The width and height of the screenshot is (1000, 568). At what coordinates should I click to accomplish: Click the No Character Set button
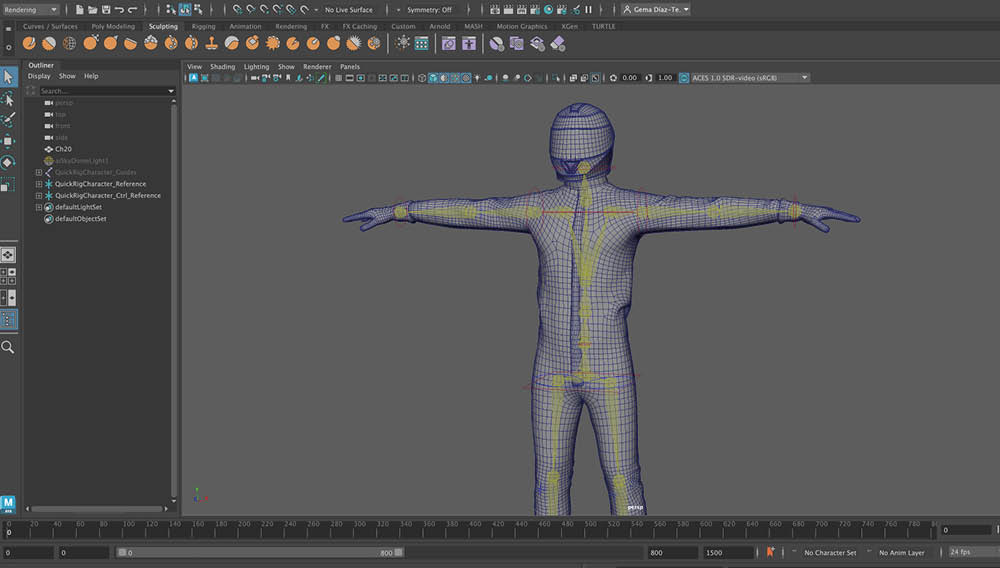[x=829, y=552]
